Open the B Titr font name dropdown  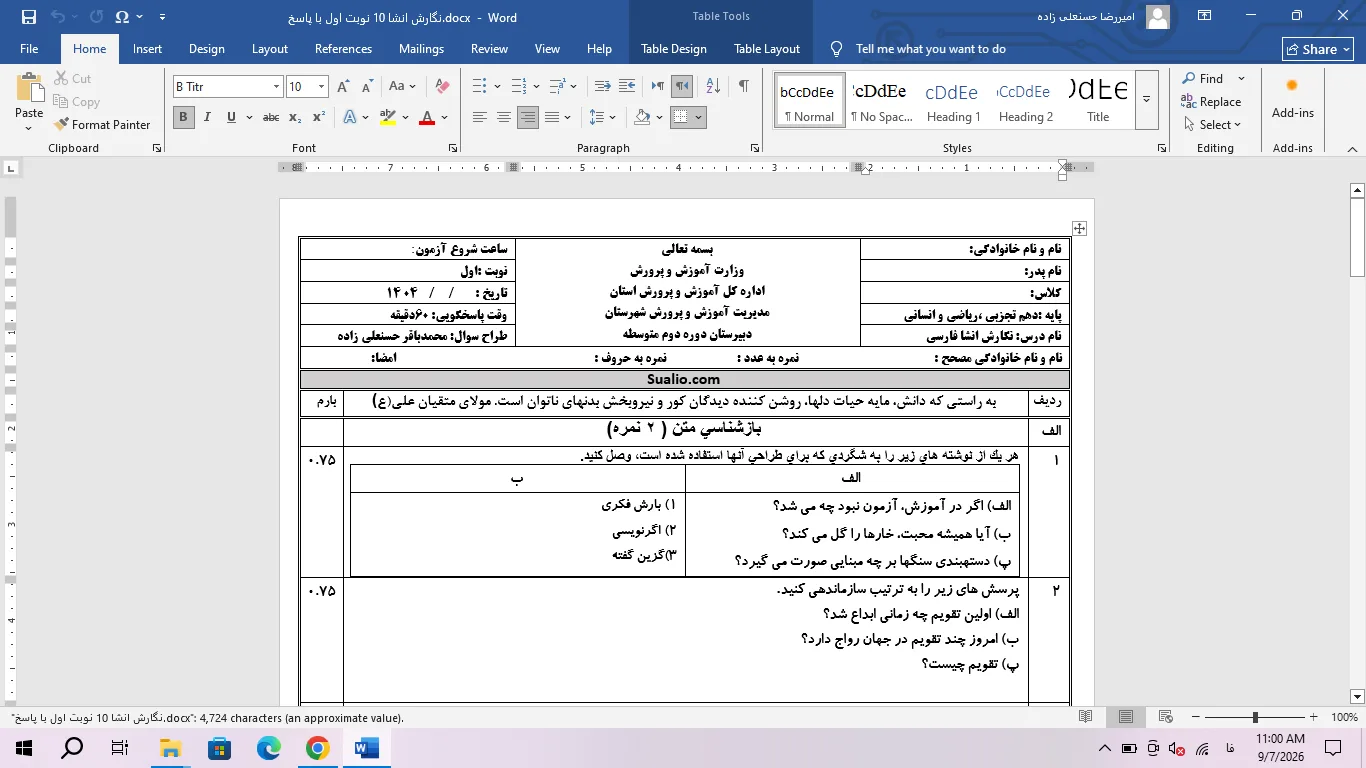276,87
